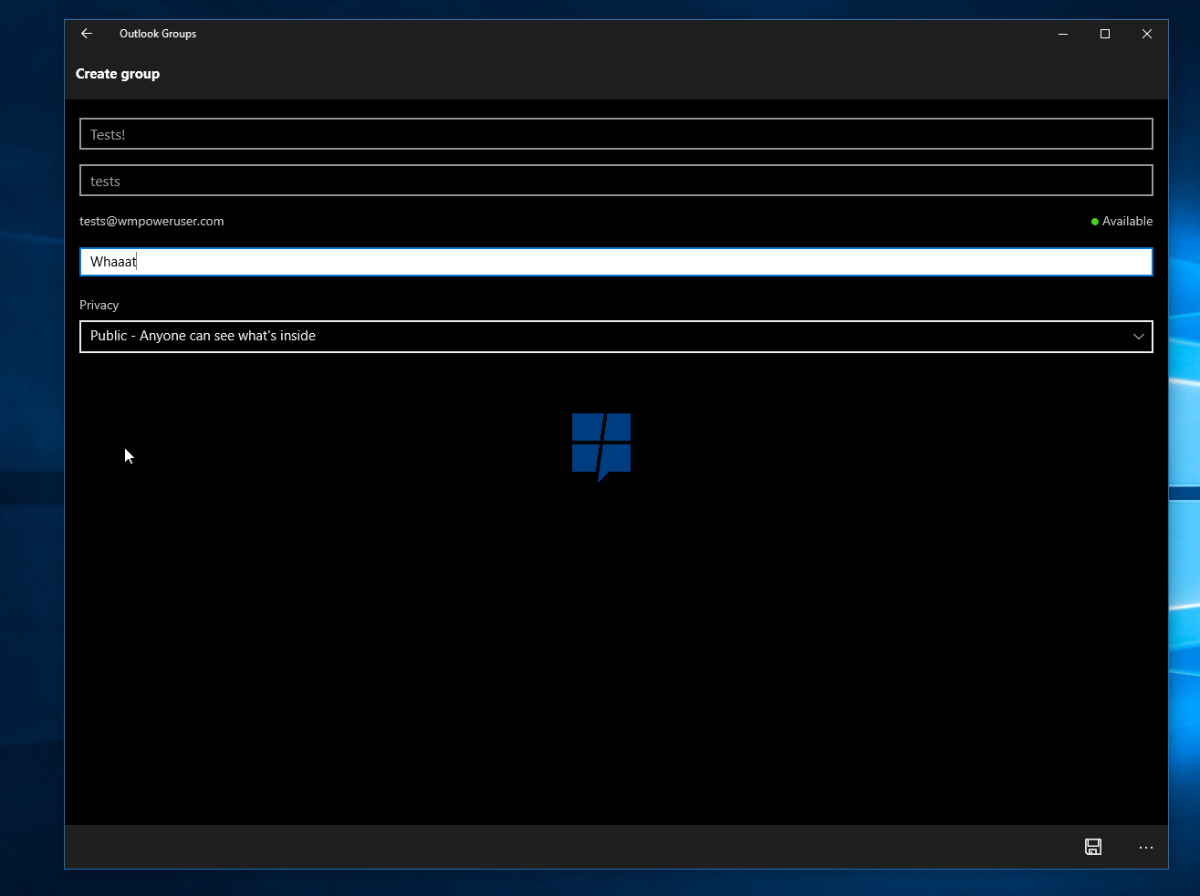Viewport: 1200px width, 896px height.
Task: Open the more options ellipsis menu
Action: click(1146, 847)
